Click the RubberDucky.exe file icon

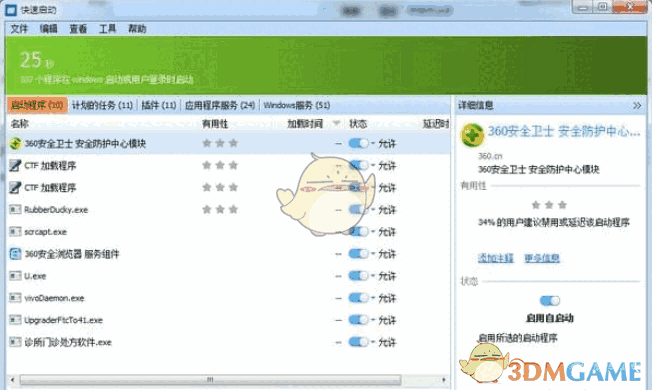click(15, 210)
